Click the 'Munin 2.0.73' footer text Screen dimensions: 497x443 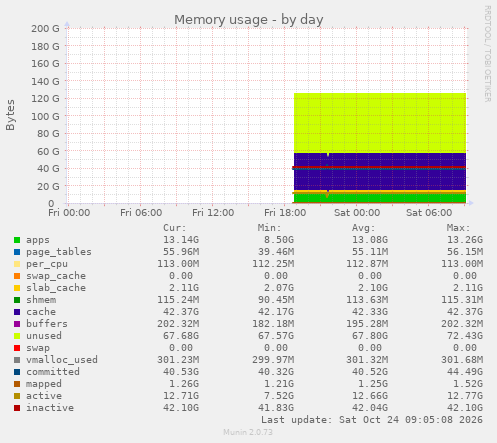point(248,432)
